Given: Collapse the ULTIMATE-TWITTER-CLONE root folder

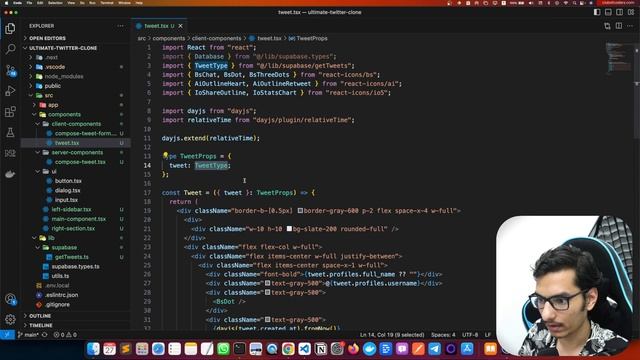Looking at the screenshot, I should pyautogui.click(x=76, y=48).
